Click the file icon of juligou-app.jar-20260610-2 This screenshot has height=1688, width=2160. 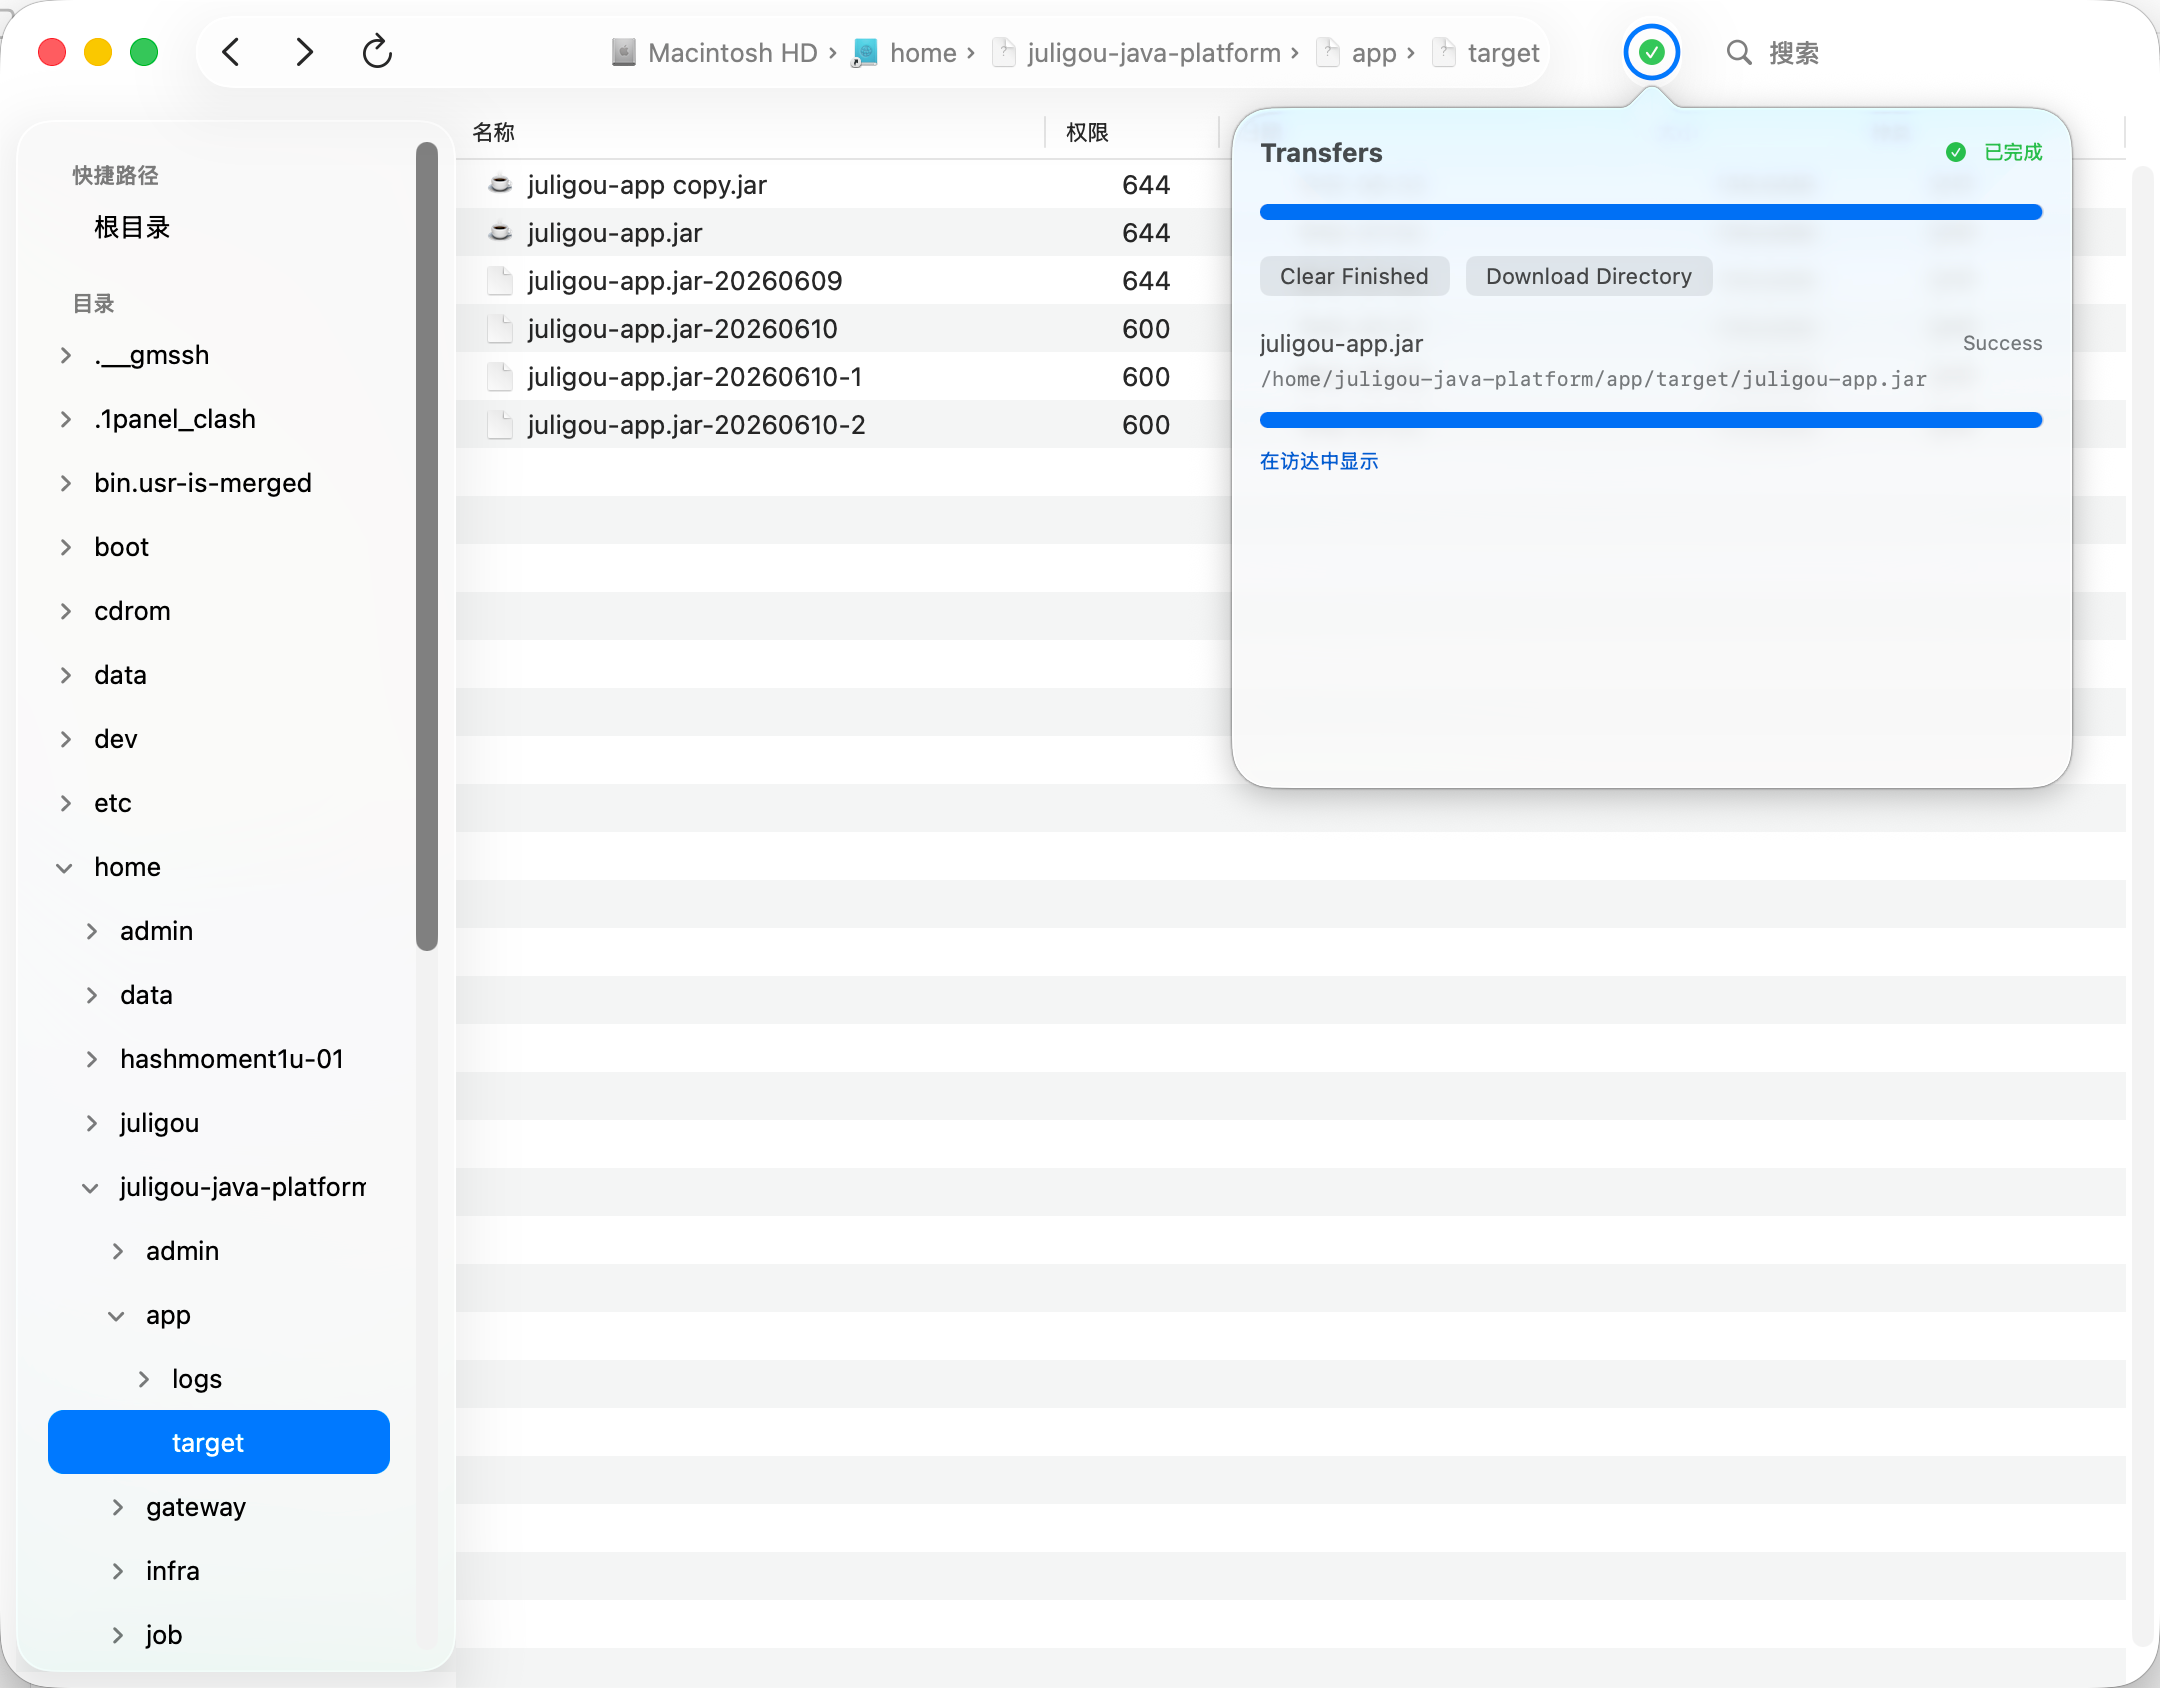[500, 425]
